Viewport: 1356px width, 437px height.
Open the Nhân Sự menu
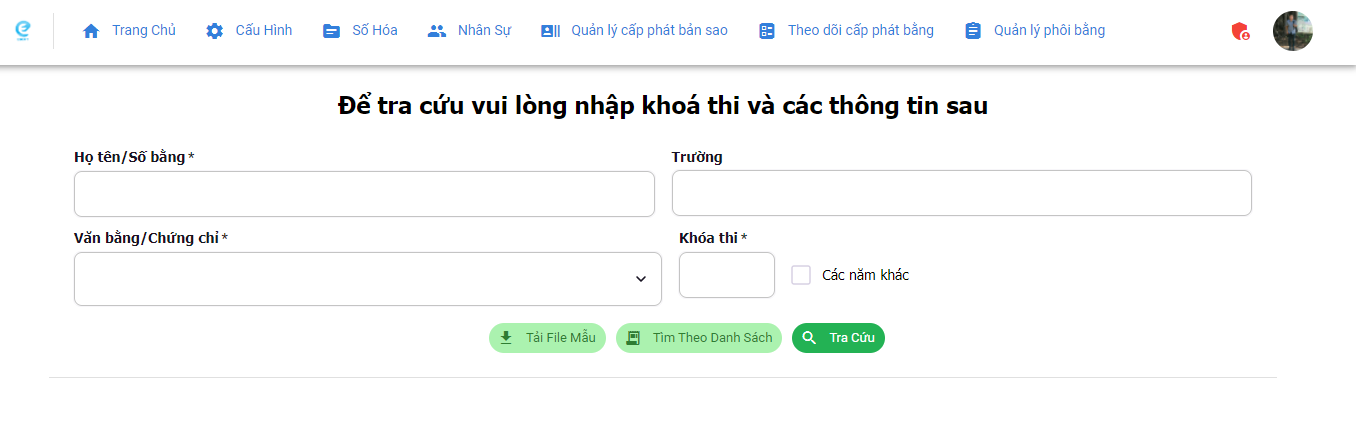click(x=484, y=30)
